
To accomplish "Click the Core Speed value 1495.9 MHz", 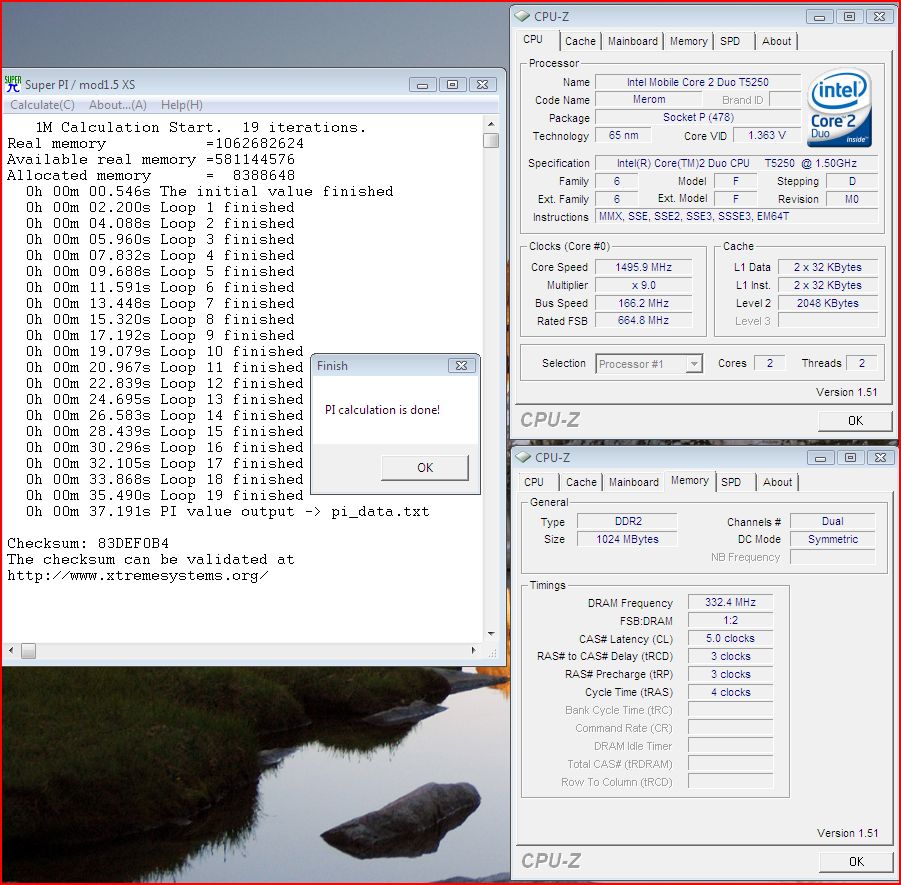I will click(643, 267).
